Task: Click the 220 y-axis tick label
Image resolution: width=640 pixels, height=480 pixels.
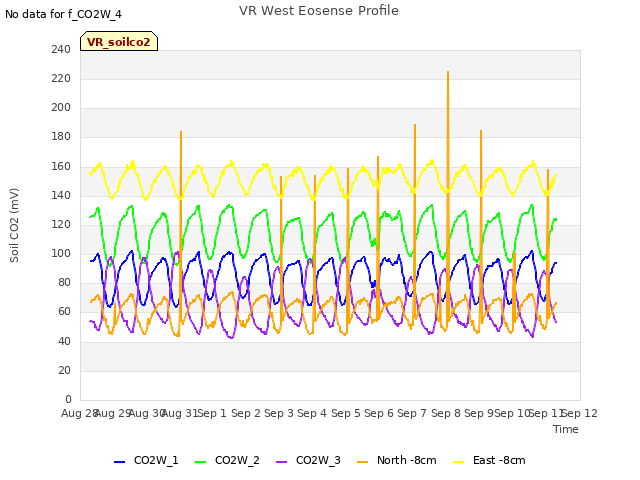Action: tap(61, 78)
